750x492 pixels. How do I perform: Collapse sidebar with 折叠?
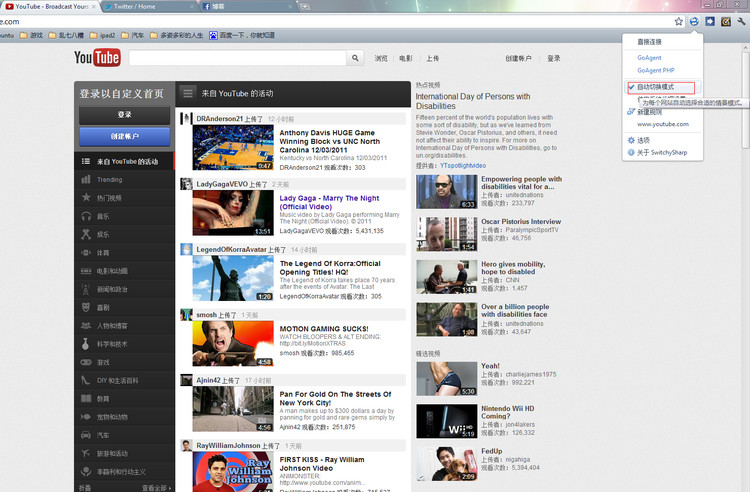coord(85,488)
